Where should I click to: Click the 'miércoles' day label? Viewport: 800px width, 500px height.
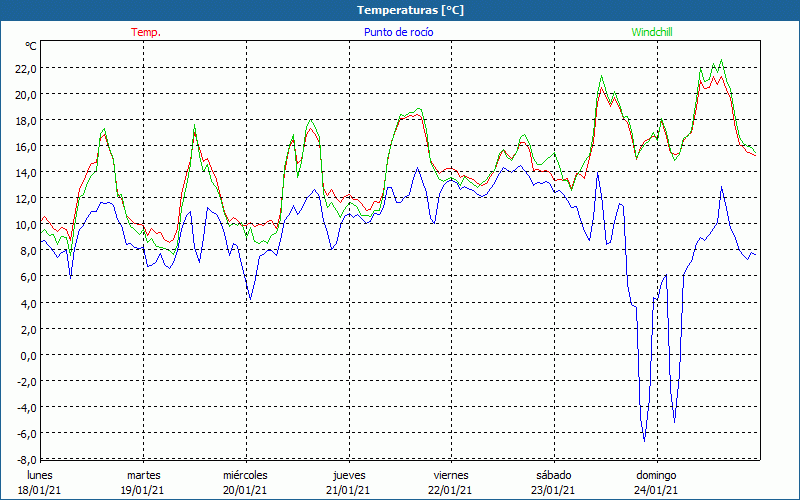(x=245, y=475)
